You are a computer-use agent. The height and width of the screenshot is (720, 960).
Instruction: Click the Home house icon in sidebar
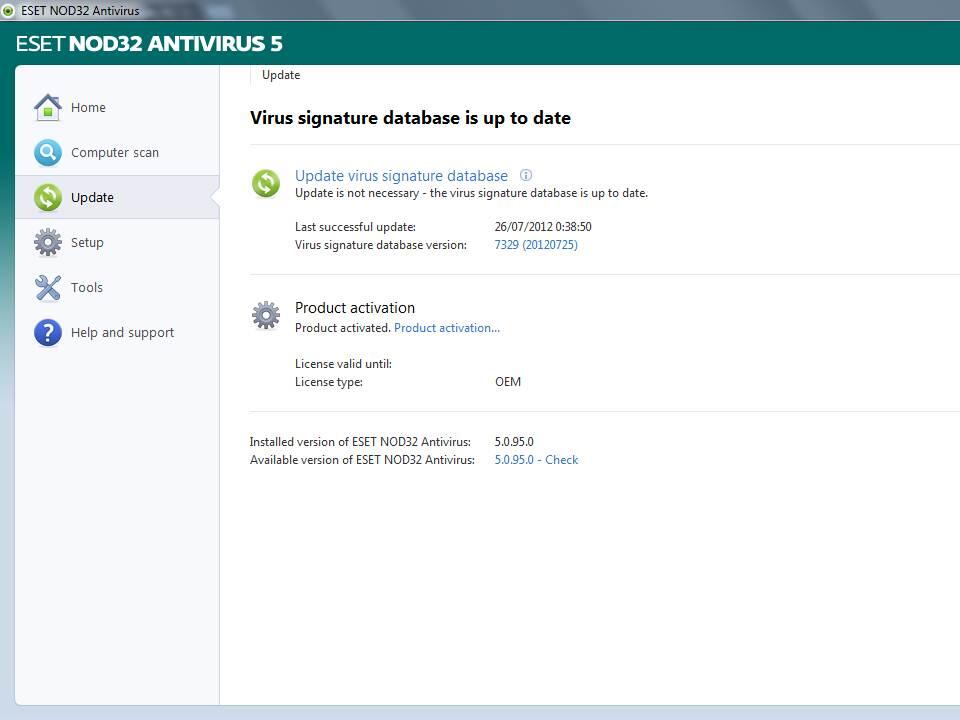tap(47, 107)
